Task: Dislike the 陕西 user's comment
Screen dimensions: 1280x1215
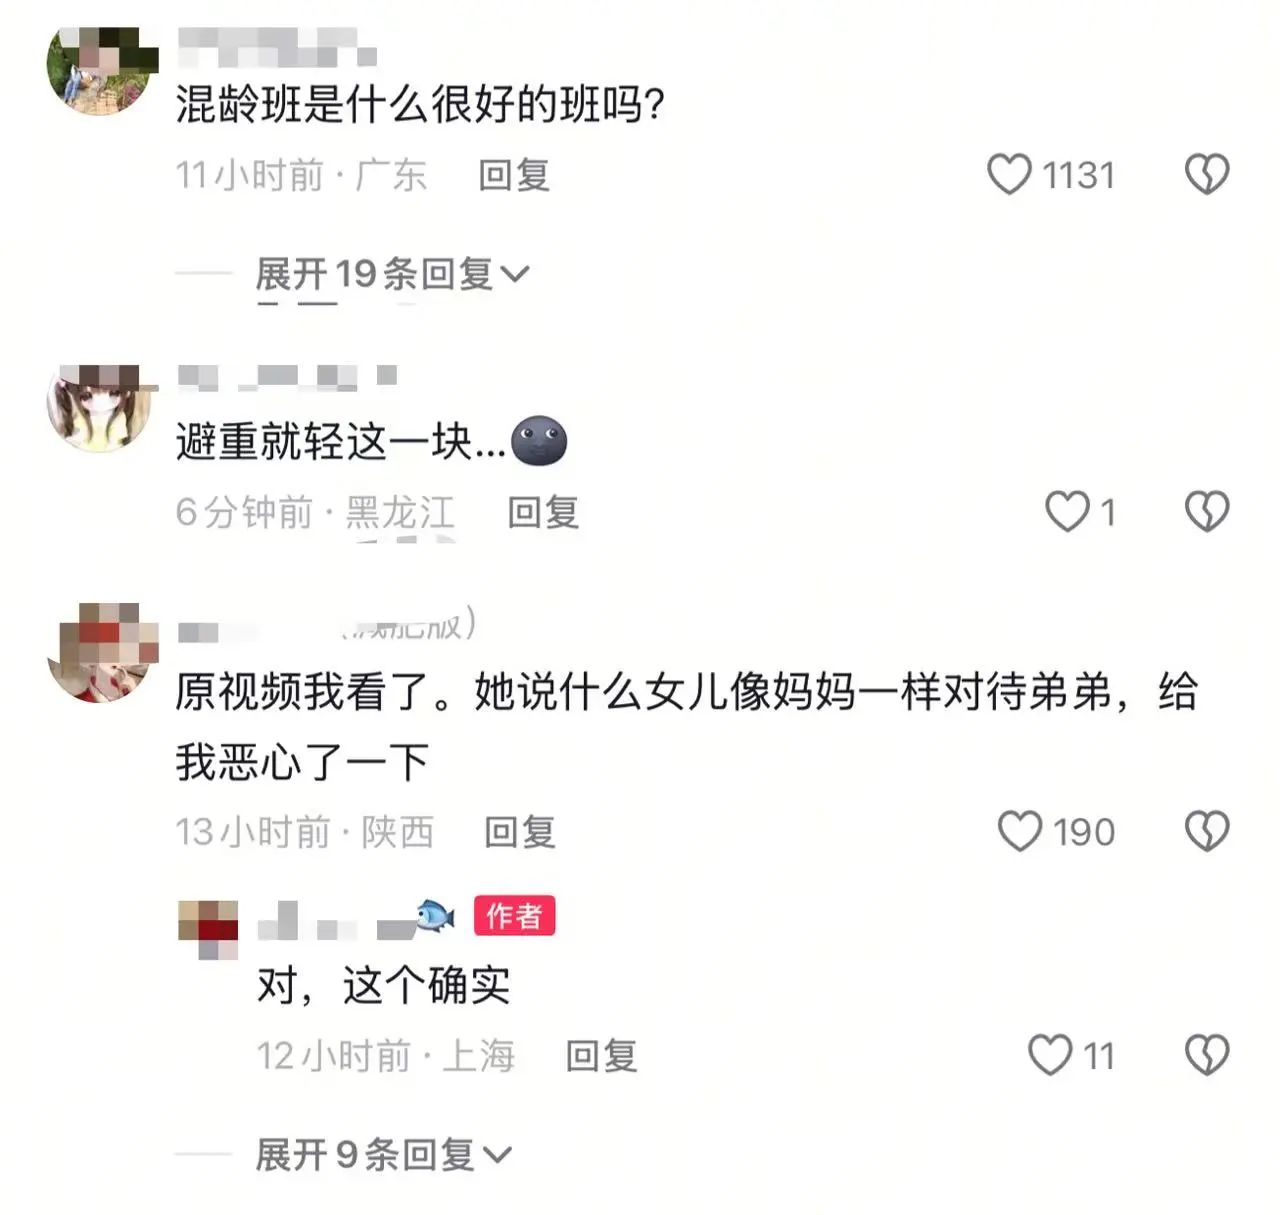Action: coord(1207,831)
